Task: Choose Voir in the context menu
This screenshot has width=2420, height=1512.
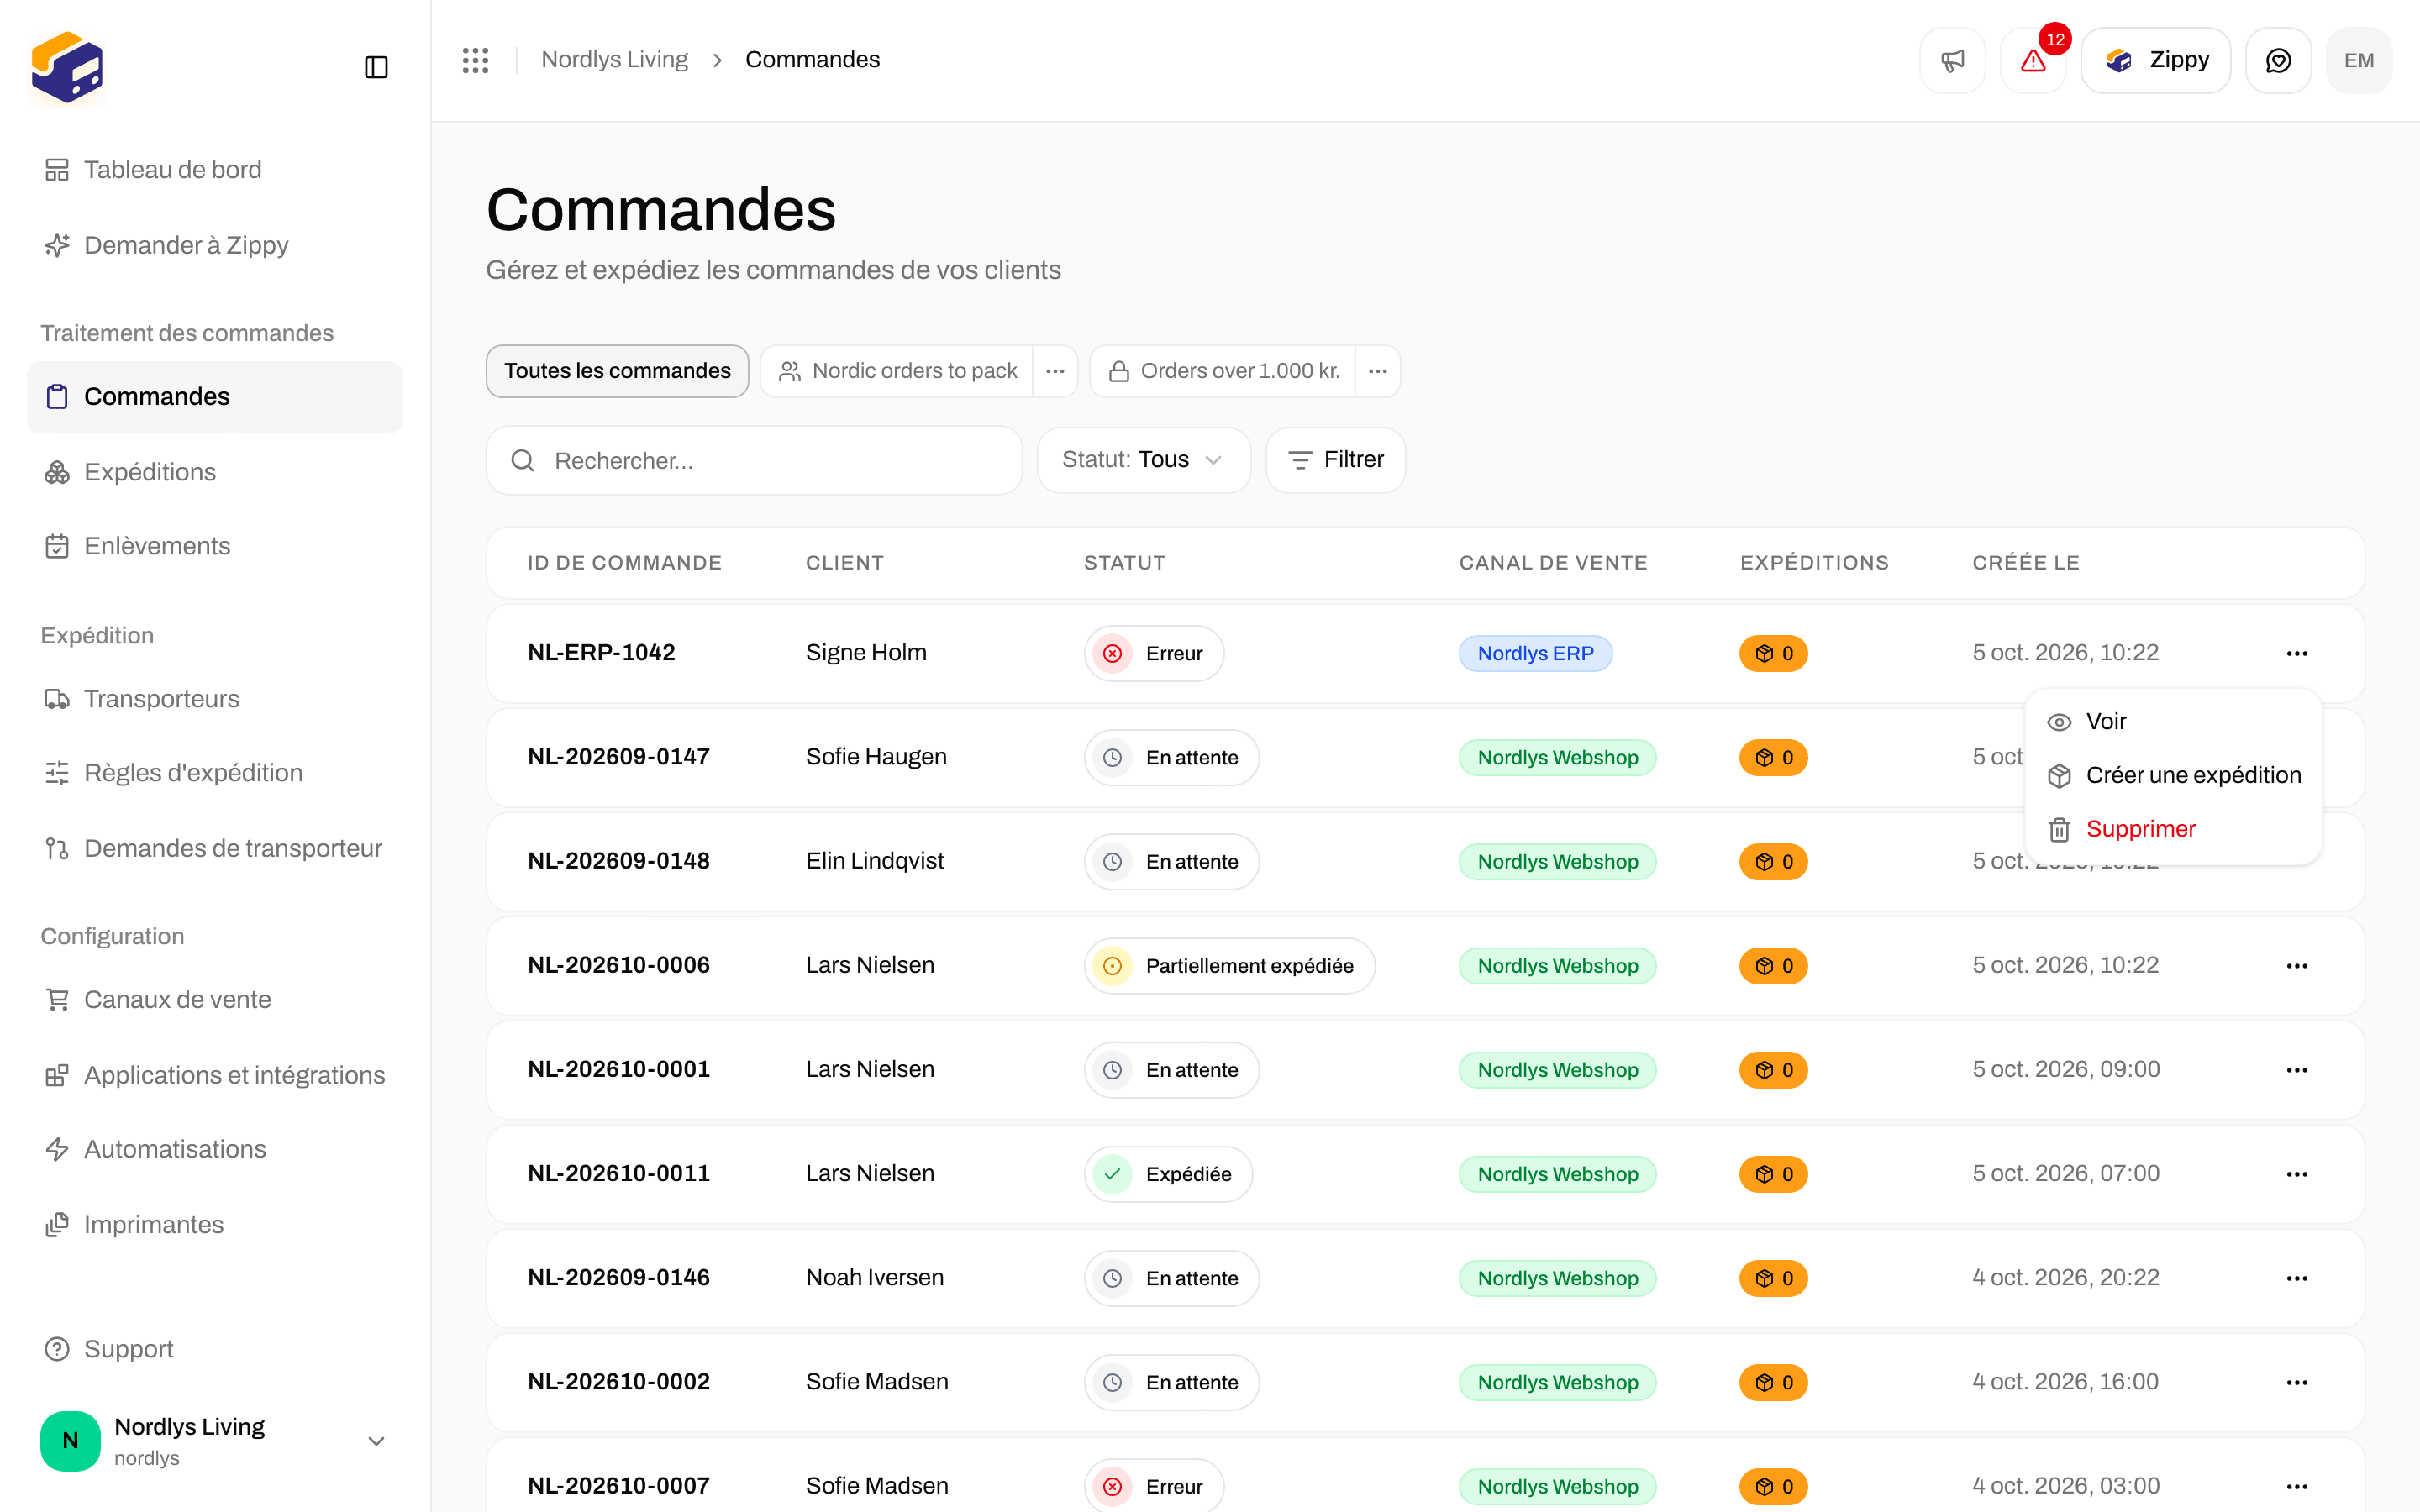Action: pyautogui.click(x=2173, y=721)
